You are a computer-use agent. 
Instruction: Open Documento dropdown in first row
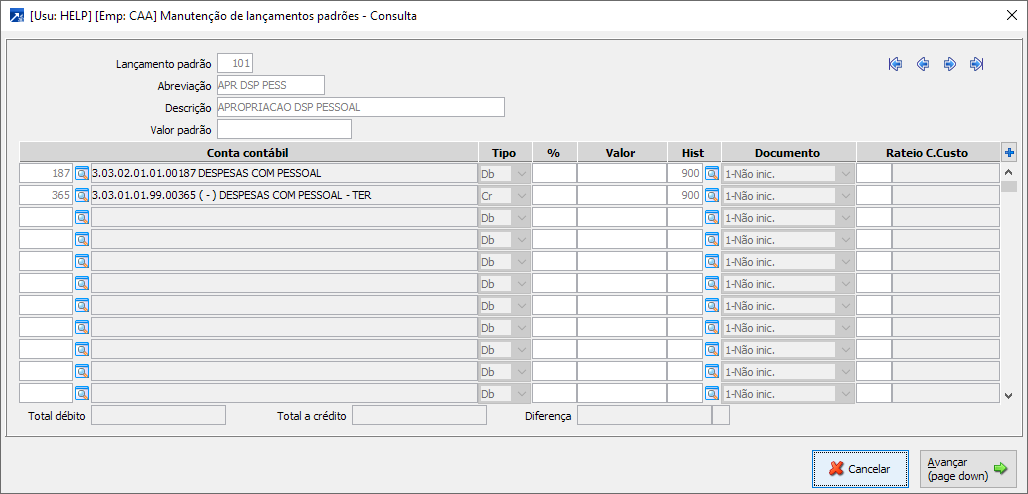846,173
